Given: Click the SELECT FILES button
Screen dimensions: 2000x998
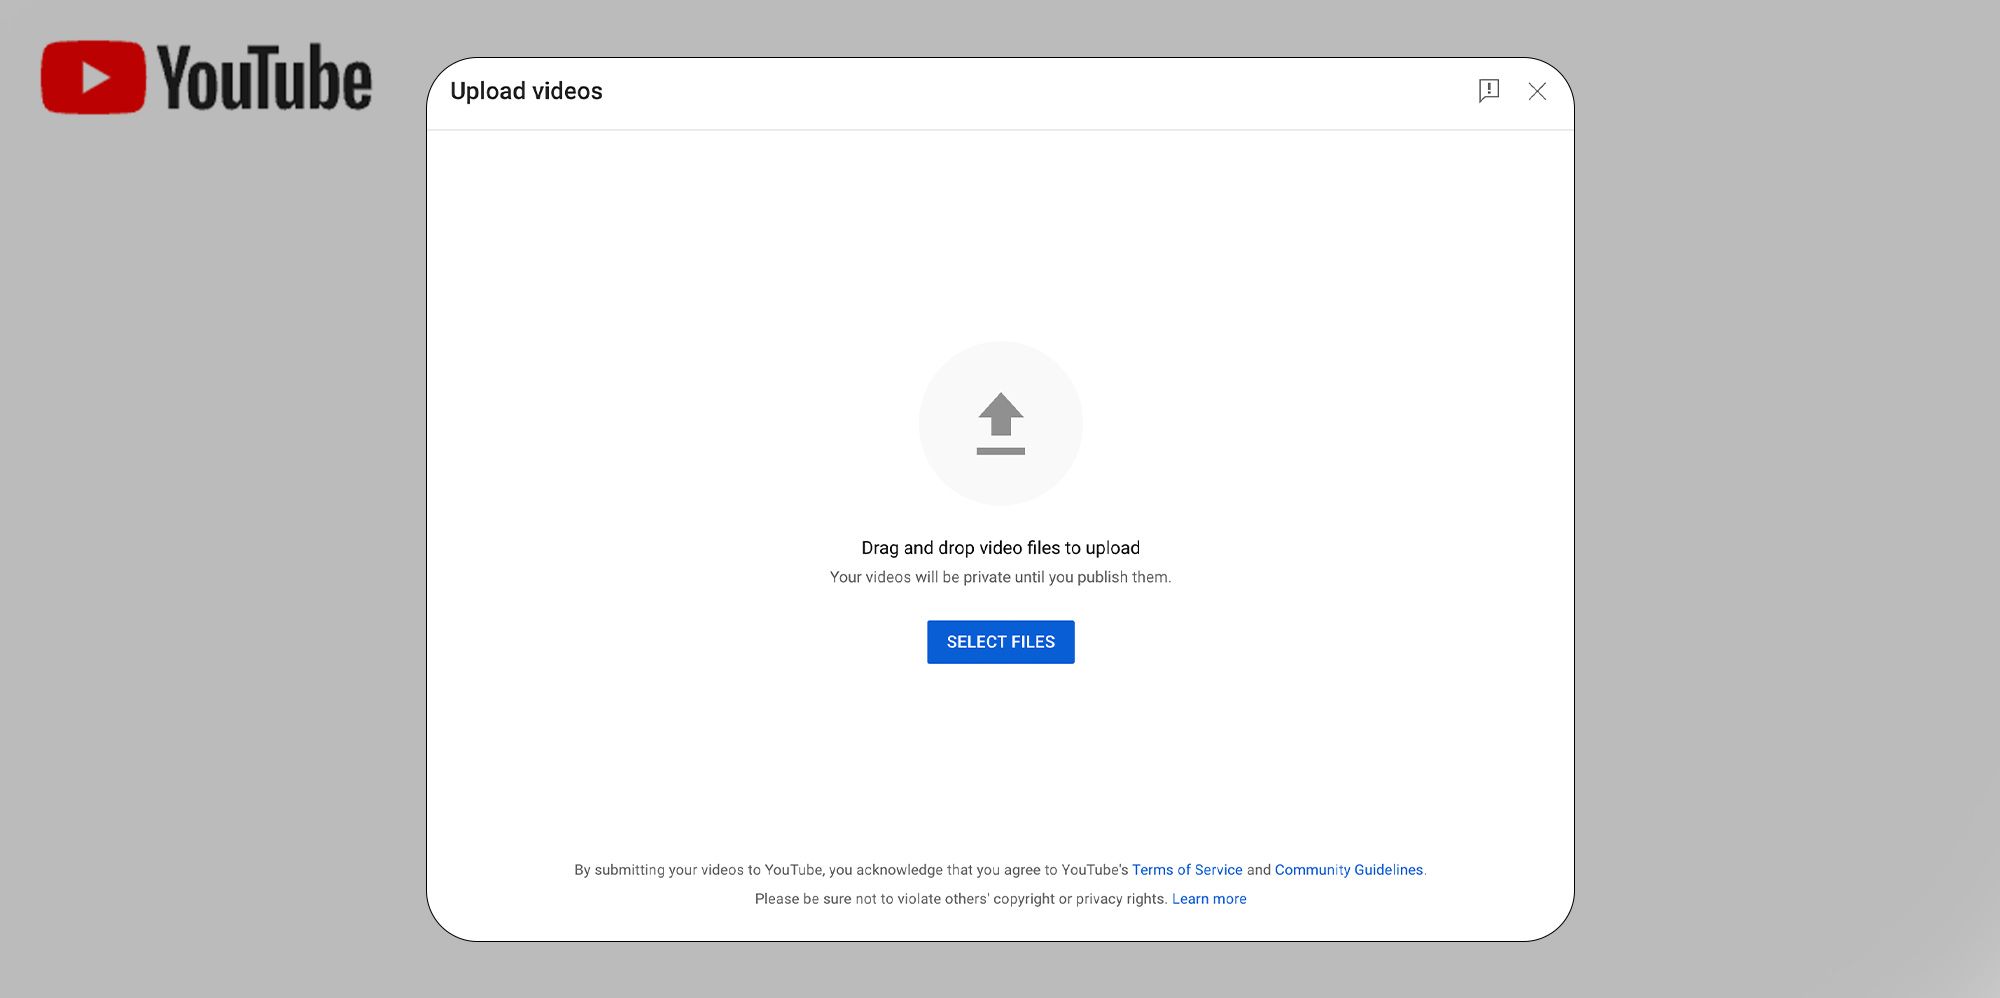Looking at the screenshot, I should [x=1000, y=642].
